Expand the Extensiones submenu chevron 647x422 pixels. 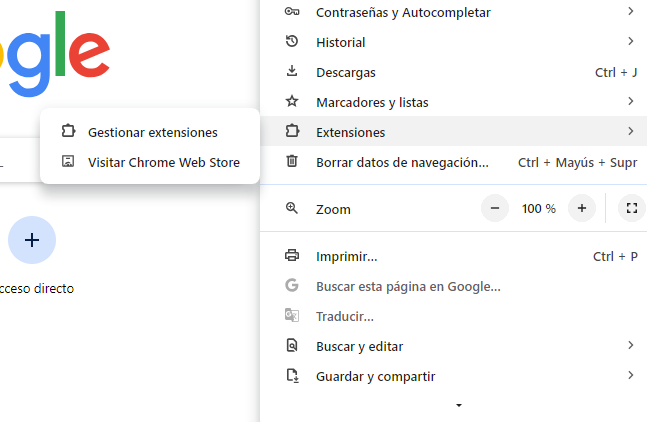pos(630,131)
